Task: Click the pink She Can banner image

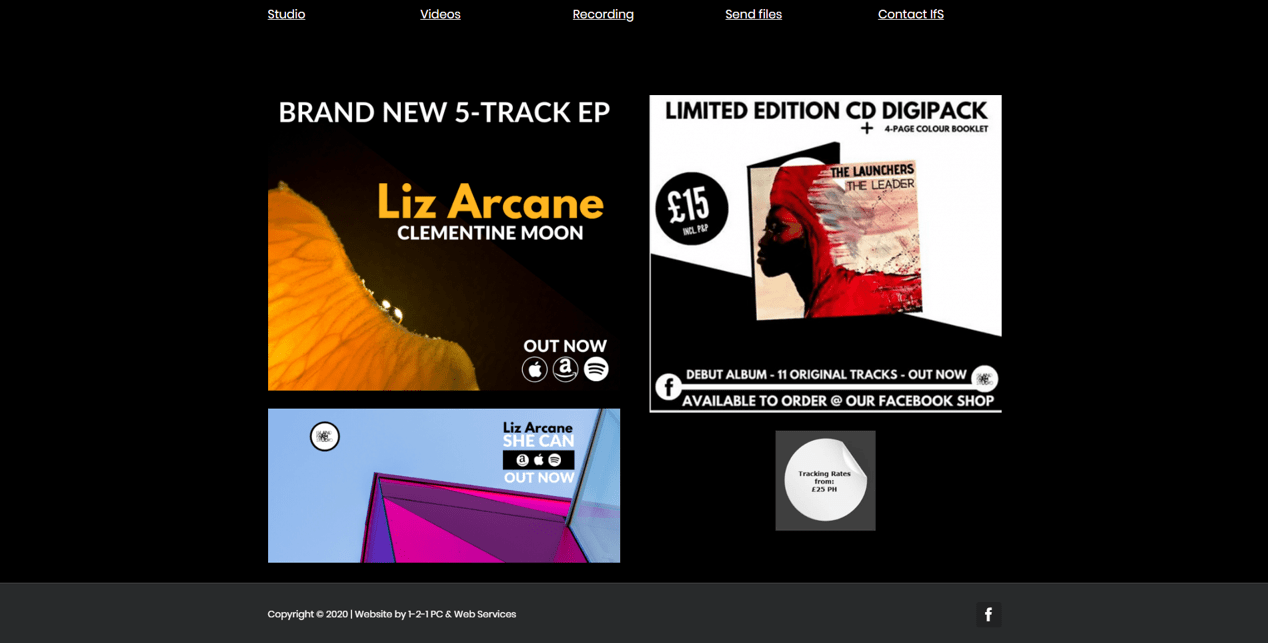Action: (444, 486)
